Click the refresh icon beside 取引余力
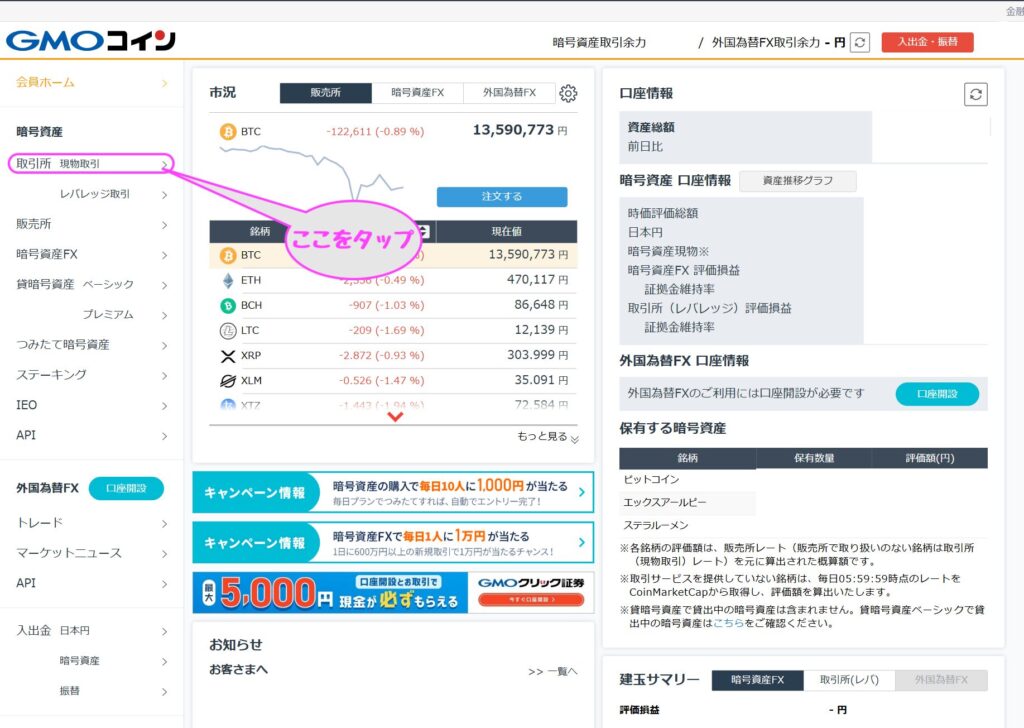Screen dimensions: 1024x728 tap(860, 42)
